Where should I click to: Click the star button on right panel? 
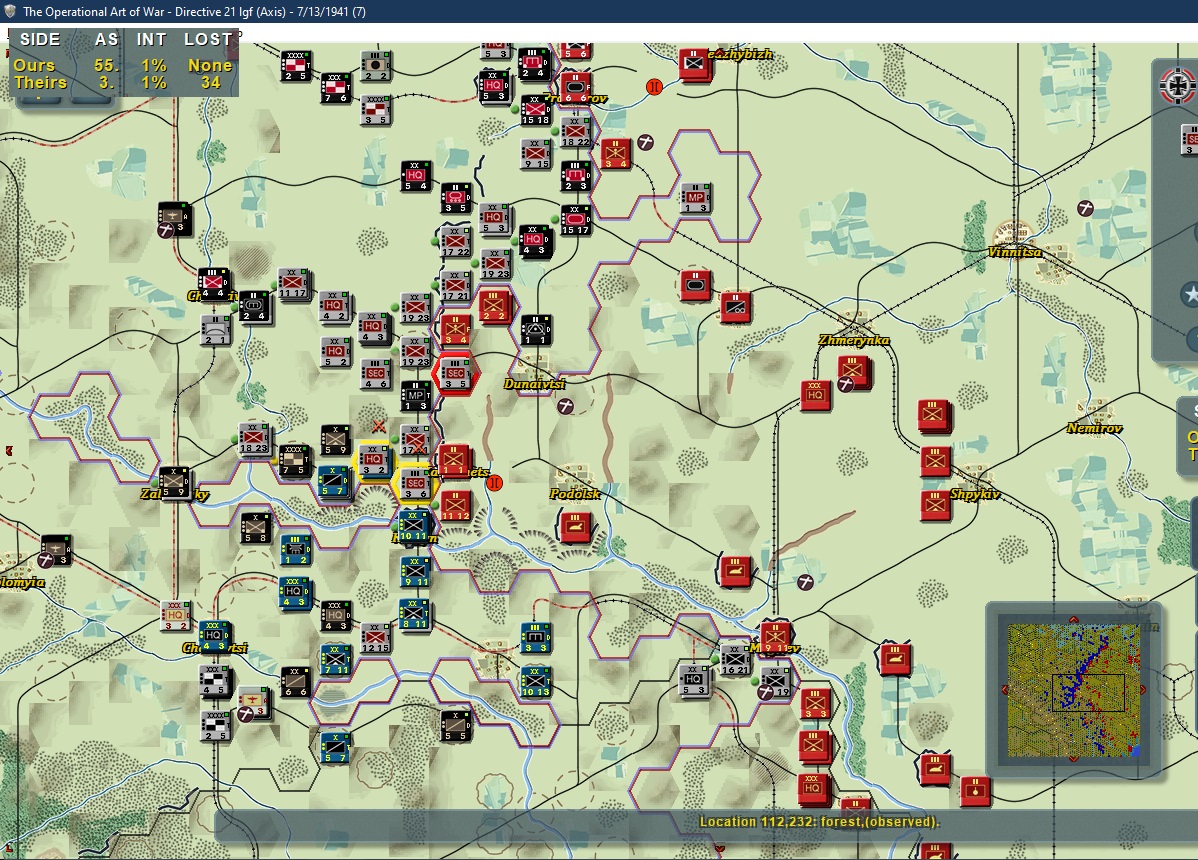[1190, 295]
